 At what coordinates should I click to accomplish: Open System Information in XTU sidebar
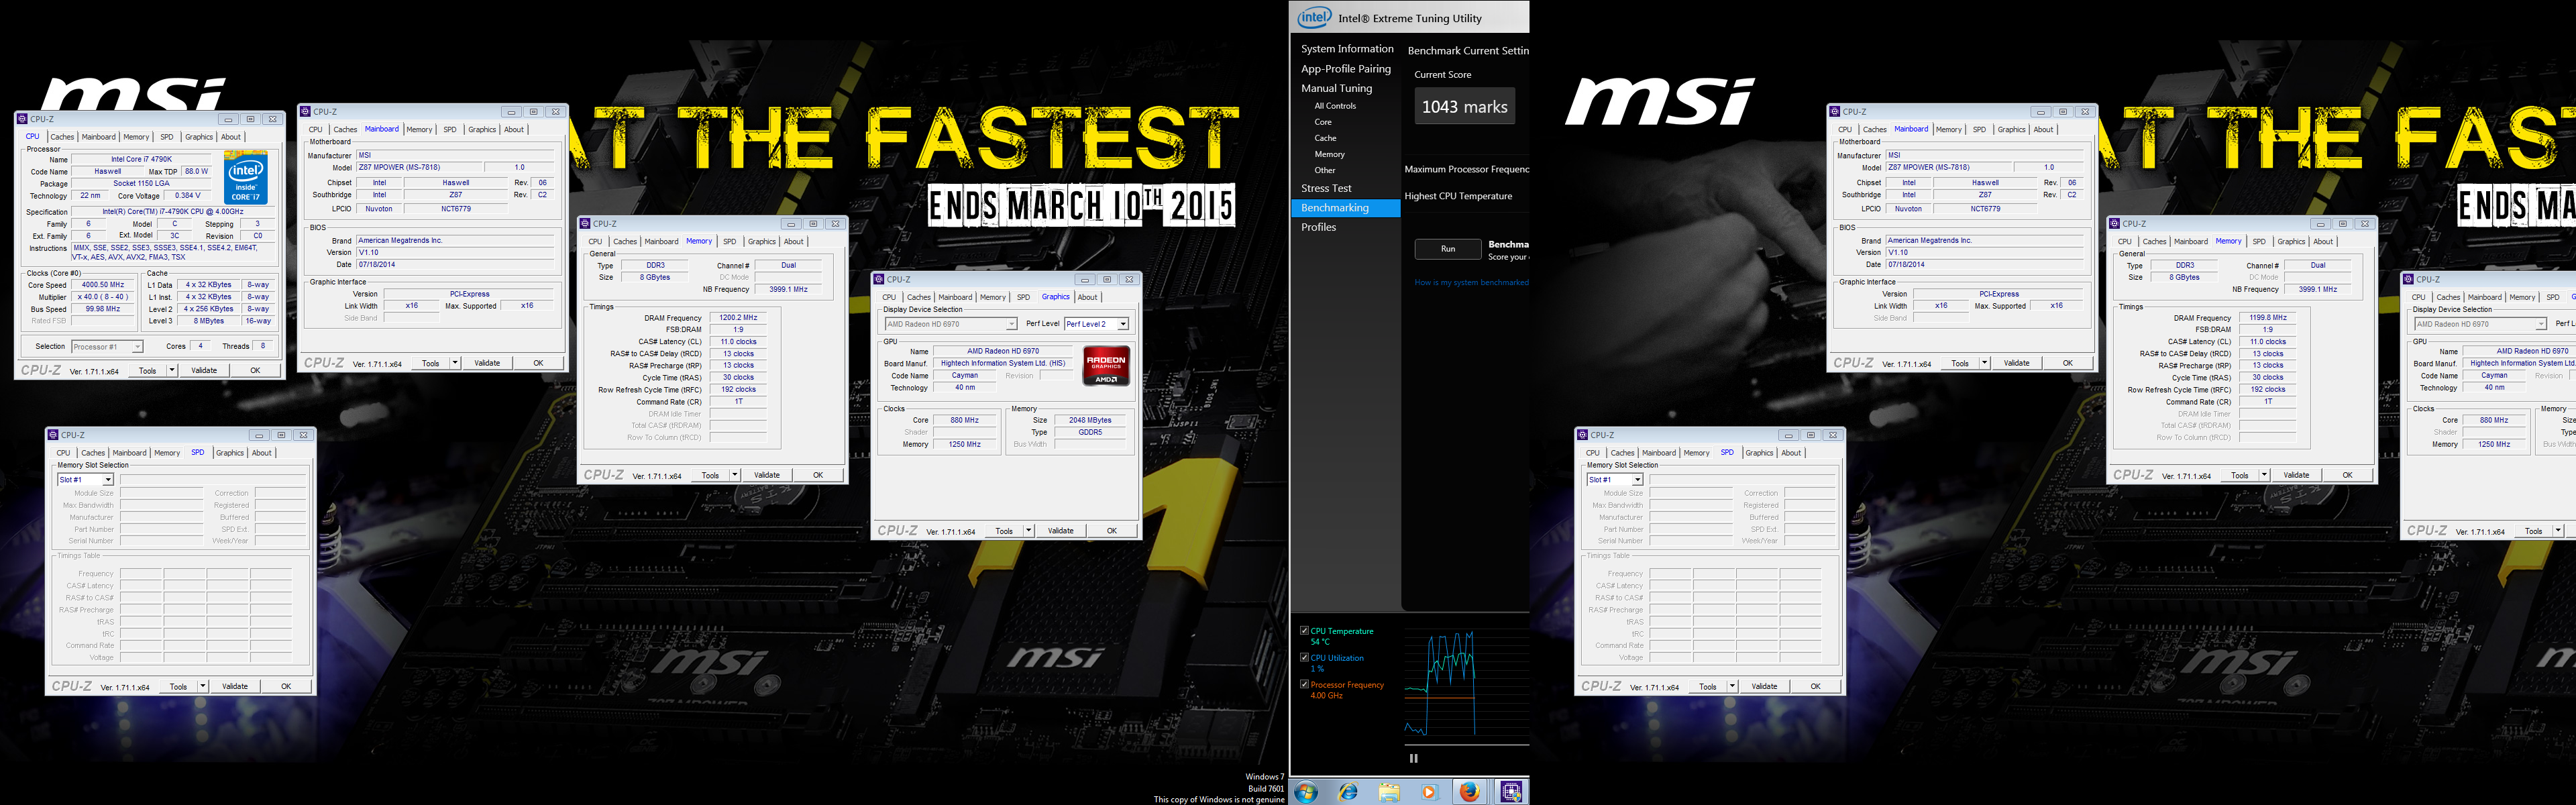pyautogui.click(x=1347, y=49)
